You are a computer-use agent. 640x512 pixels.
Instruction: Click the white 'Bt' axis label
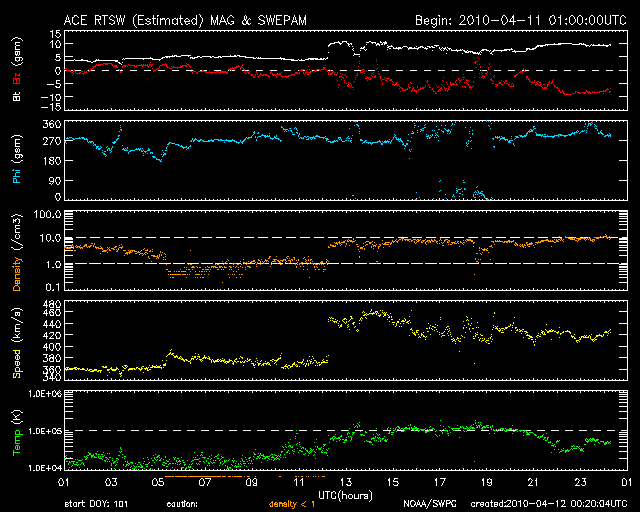pyautogui.click(x=16, y=96)
